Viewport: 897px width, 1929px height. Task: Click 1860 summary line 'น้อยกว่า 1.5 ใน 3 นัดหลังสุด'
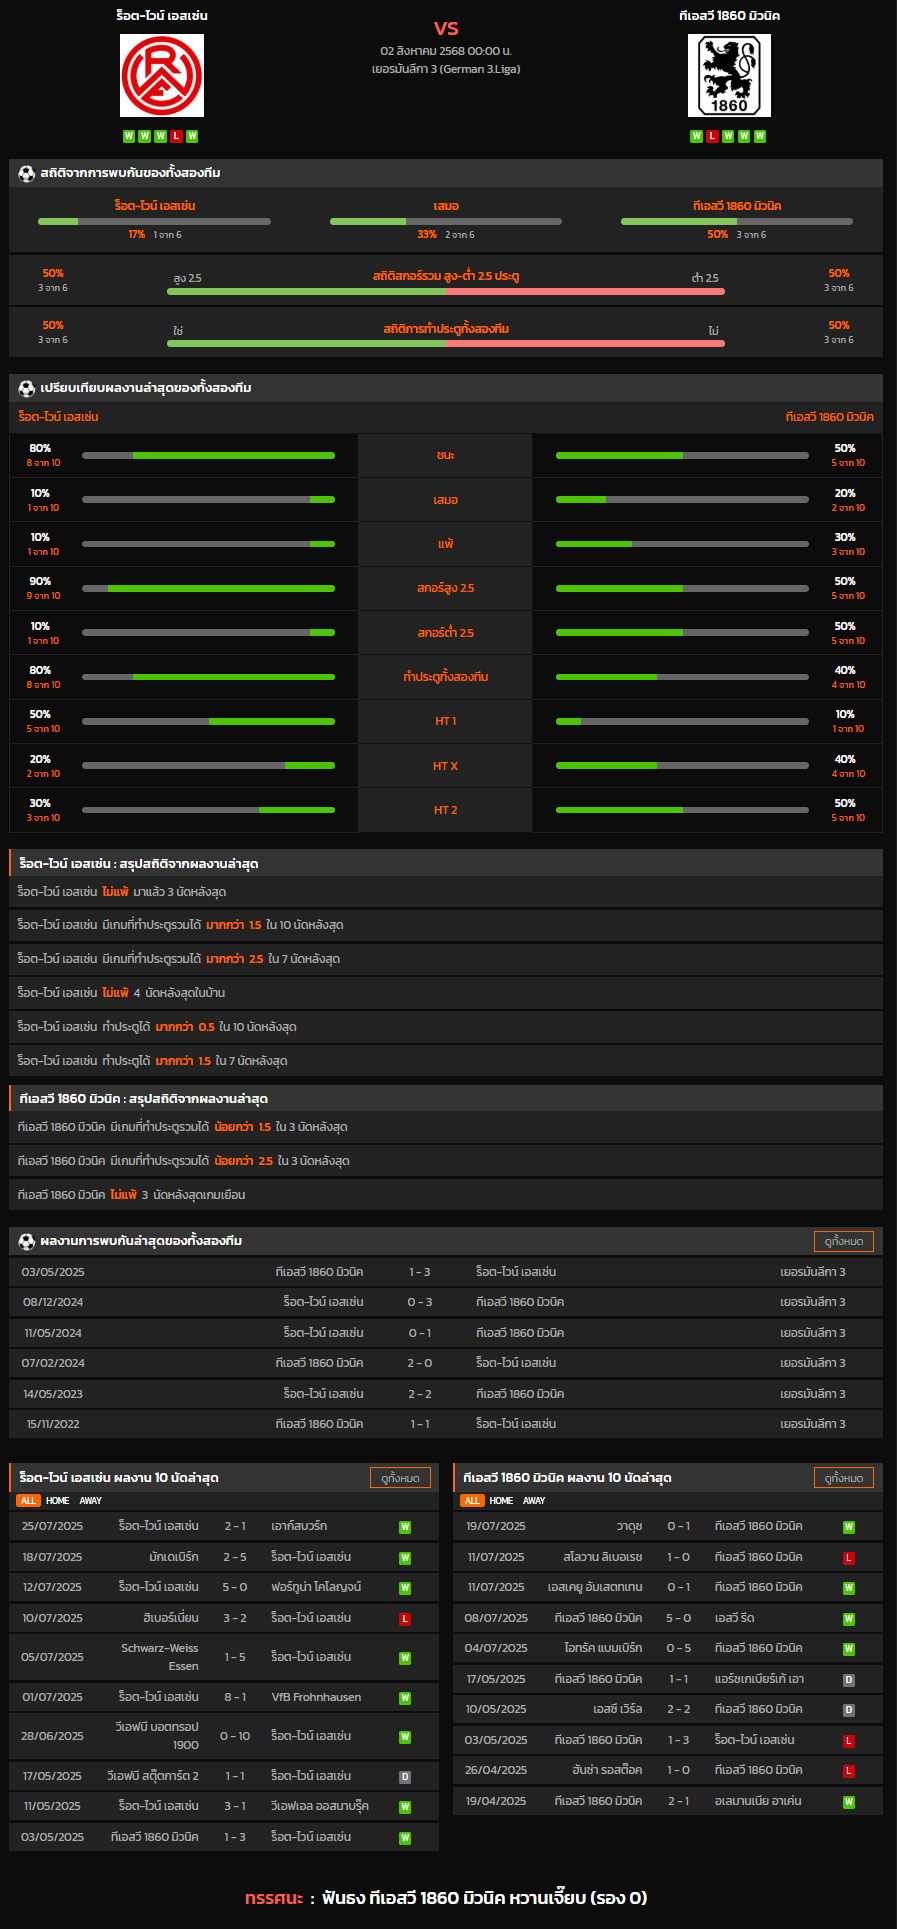[446, 1127]
